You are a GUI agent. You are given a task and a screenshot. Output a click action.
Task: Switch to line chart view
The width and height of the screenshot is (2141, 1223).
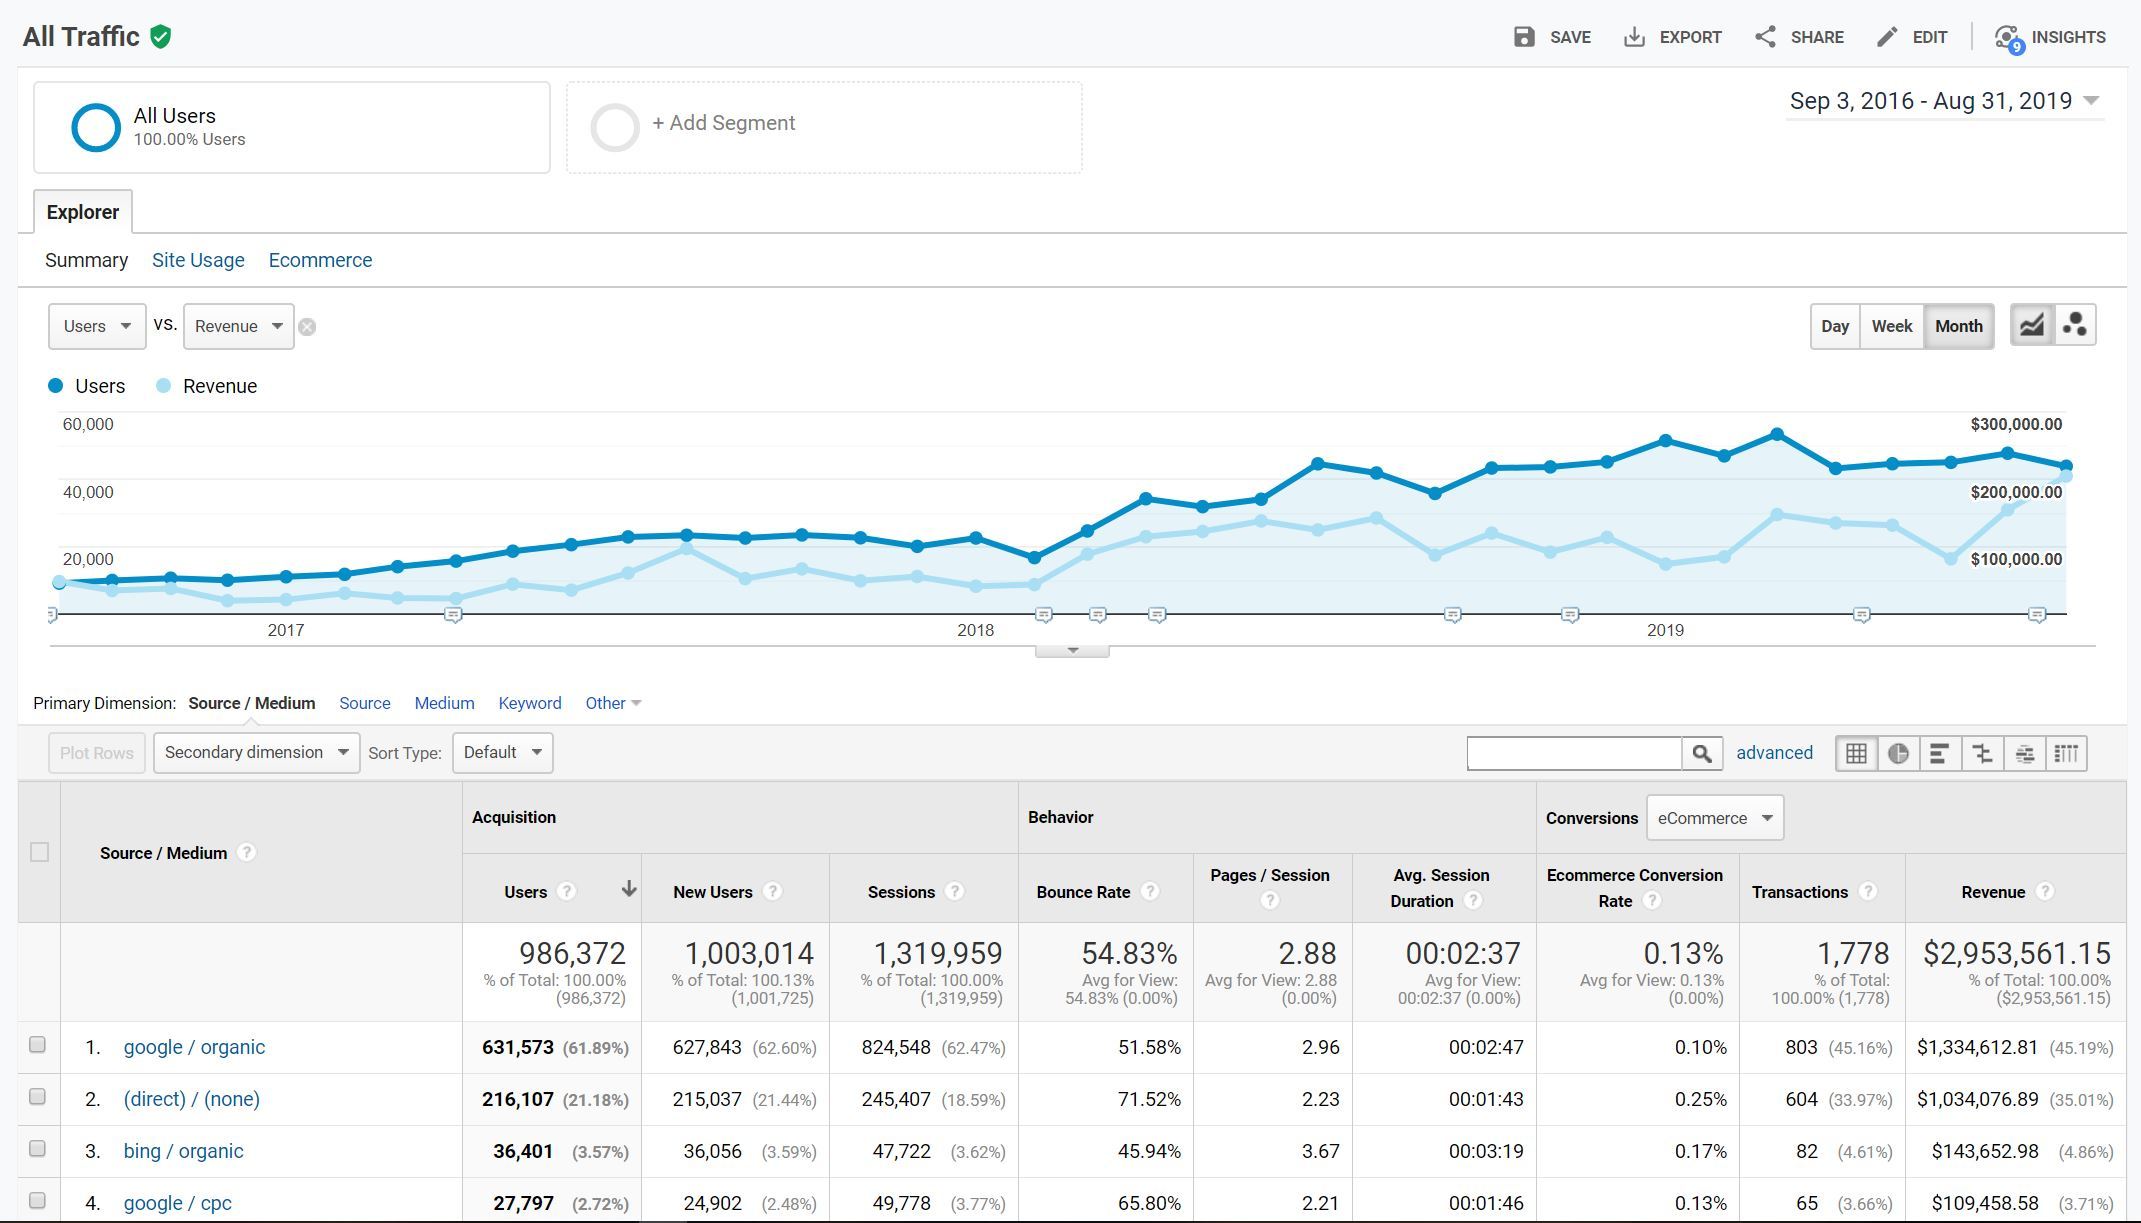coord(2032,326)
